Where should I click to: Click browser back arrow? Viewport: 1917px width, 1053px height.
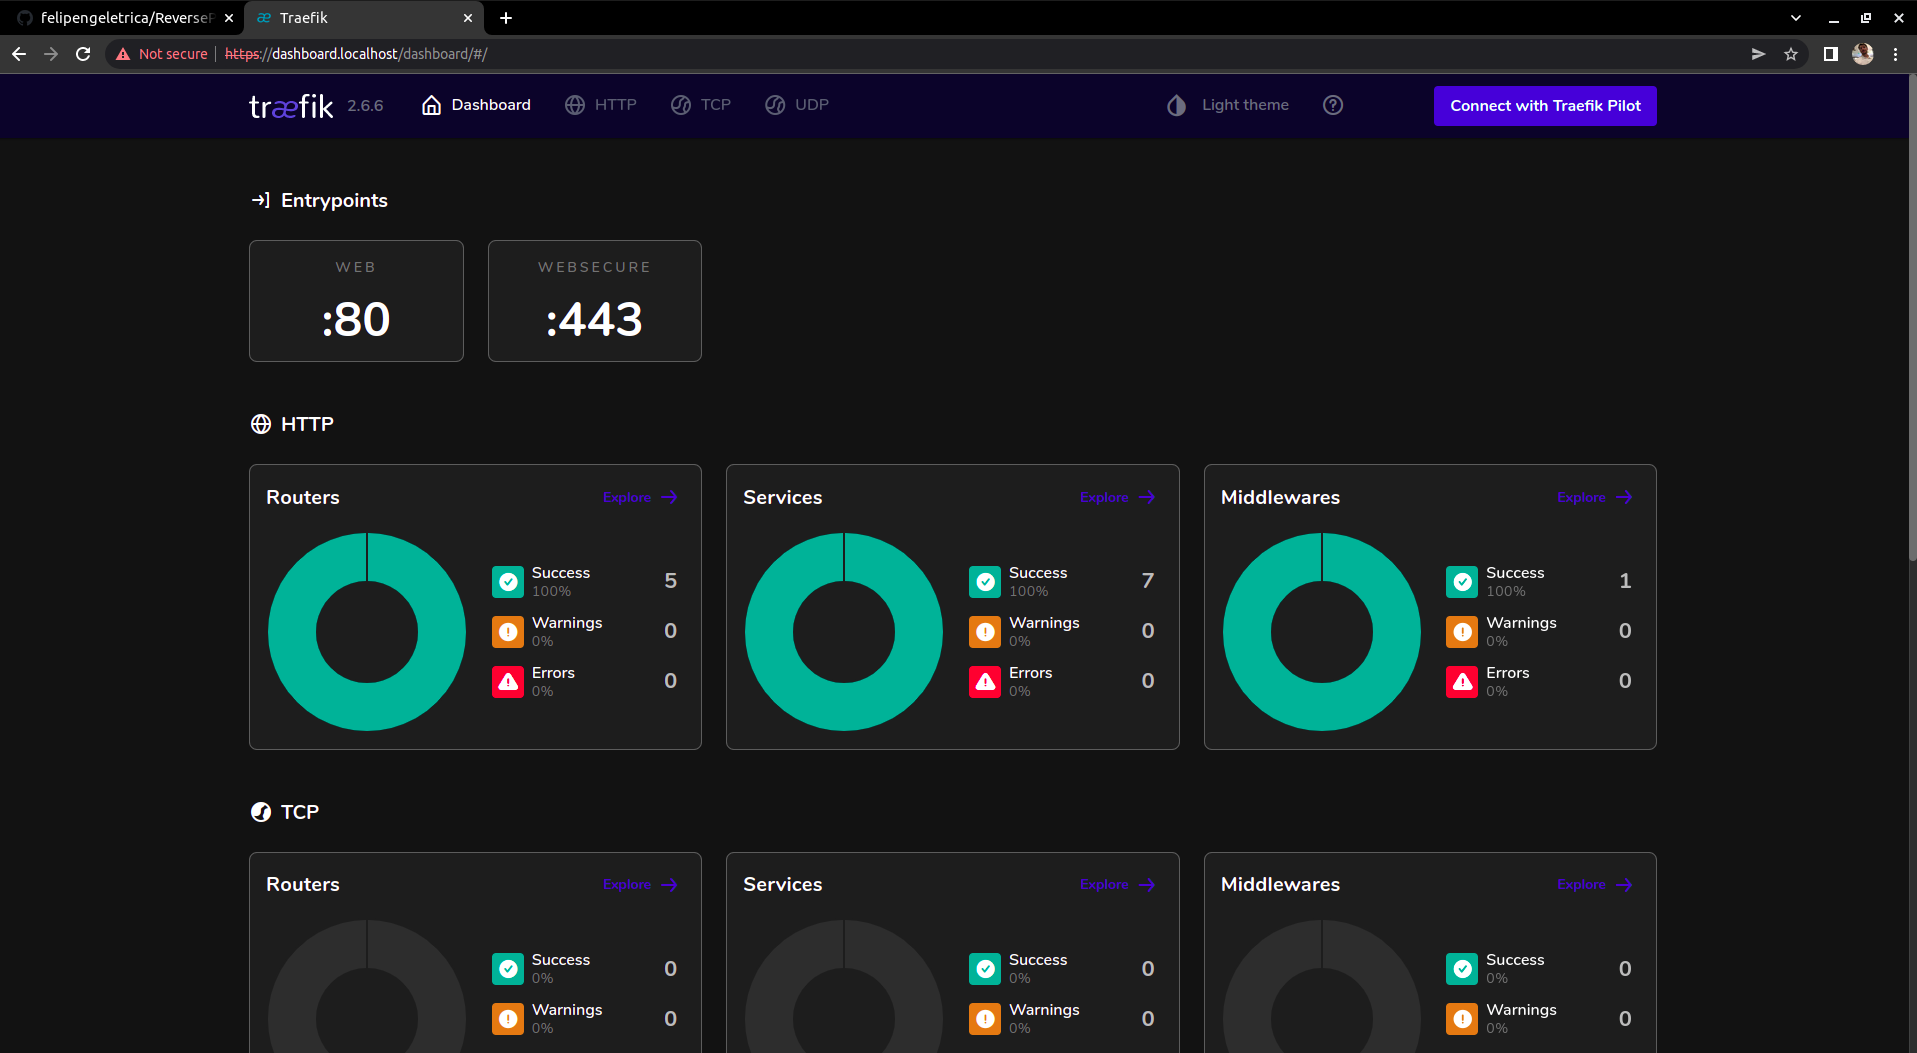pyautogui.click(x=19, y=54)
